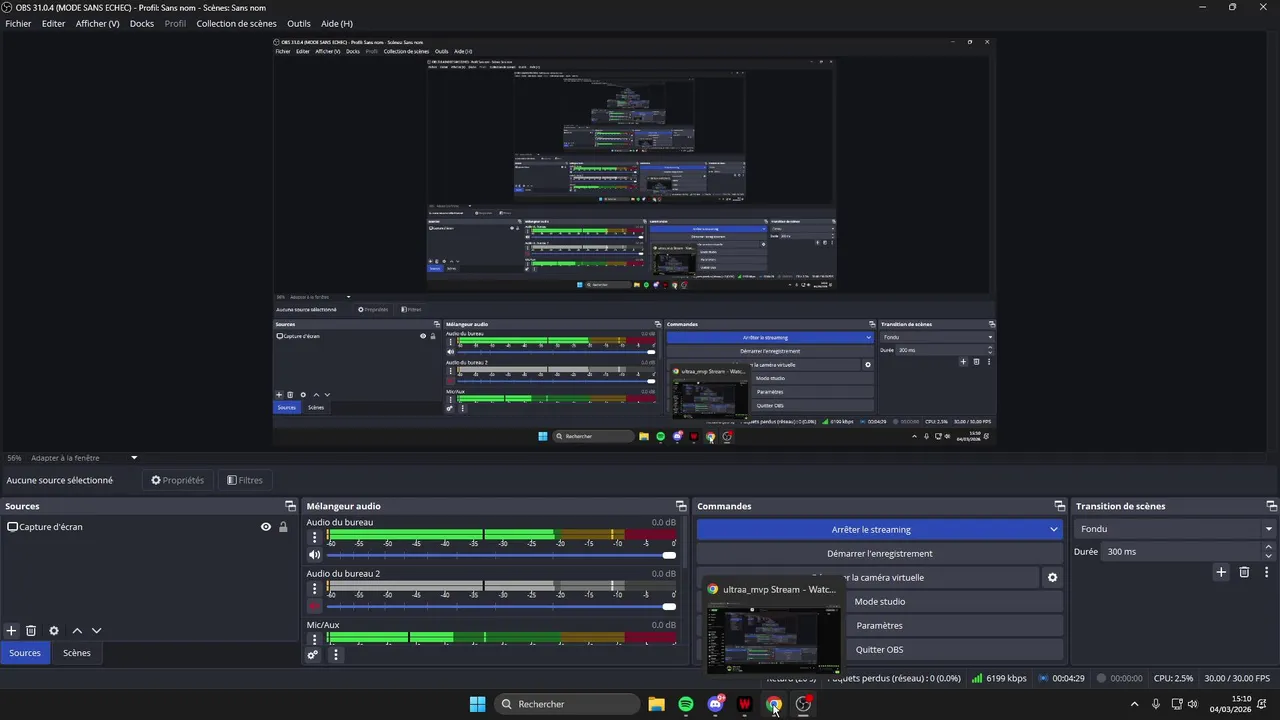Select the Capture d'écran source row
This screenshot has width=1280, height=720.
pyautogui.click(x=149, y=527)
